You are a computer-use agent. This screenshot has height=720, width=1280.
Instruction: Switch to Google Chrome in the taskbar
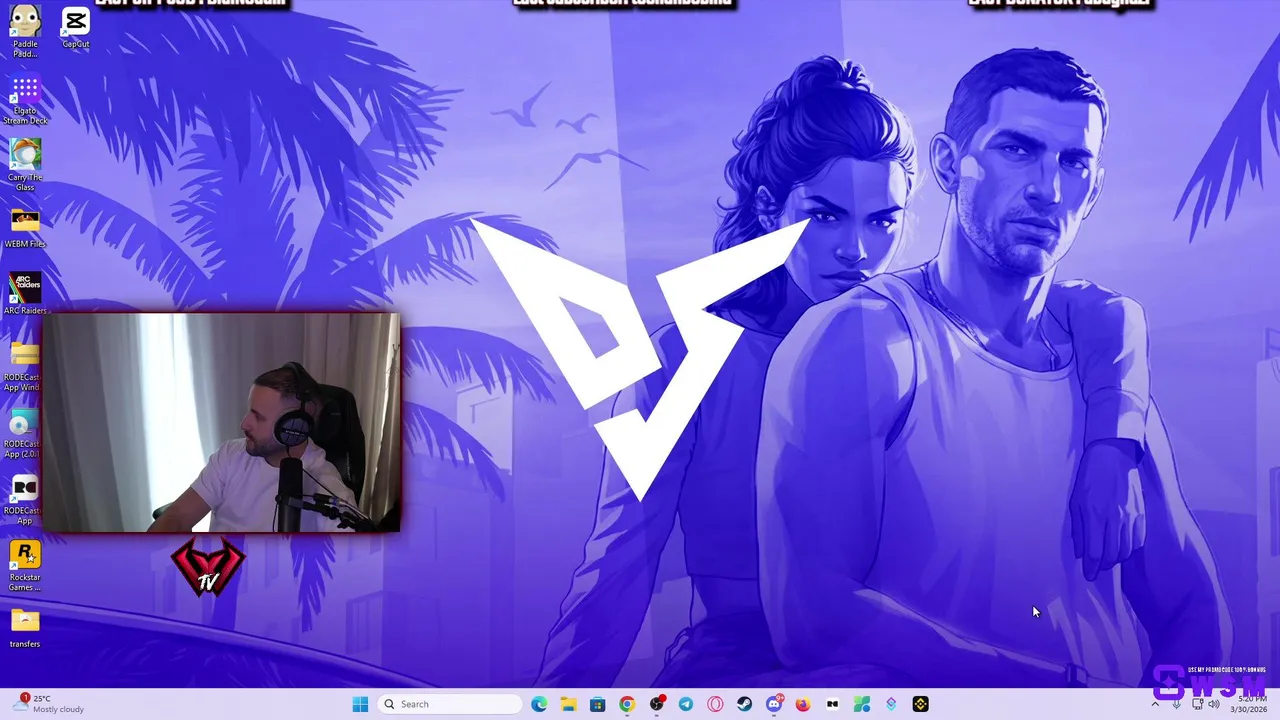click(627, 704)
